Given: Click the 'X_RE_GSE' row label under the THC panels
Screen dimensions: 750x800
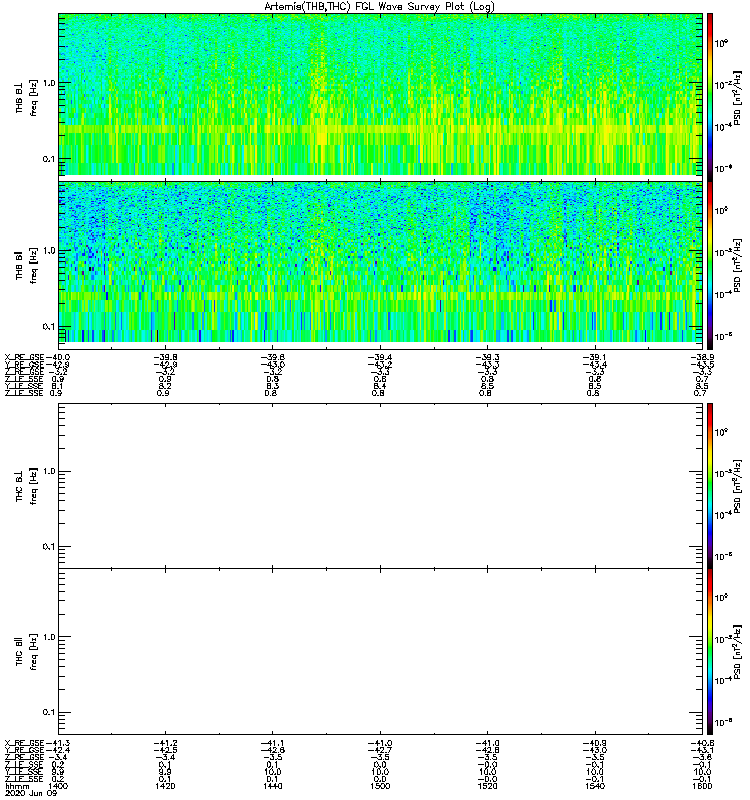Looking at the screenshot, I should (x=24, y=743).
